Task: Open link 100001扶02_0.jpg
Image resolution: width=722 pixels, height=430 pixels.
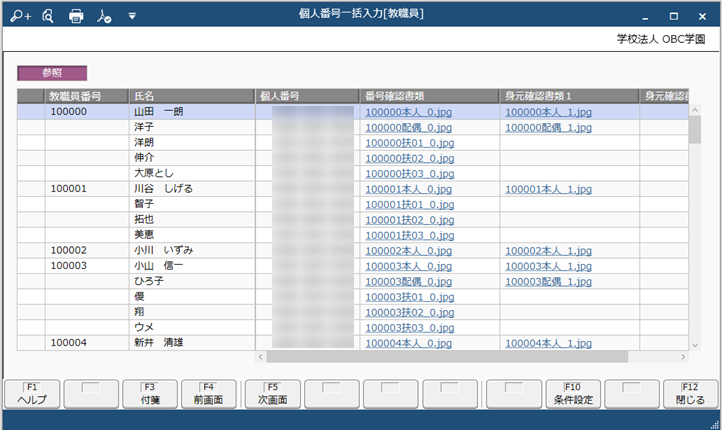Action: click(x=410, y=220)
